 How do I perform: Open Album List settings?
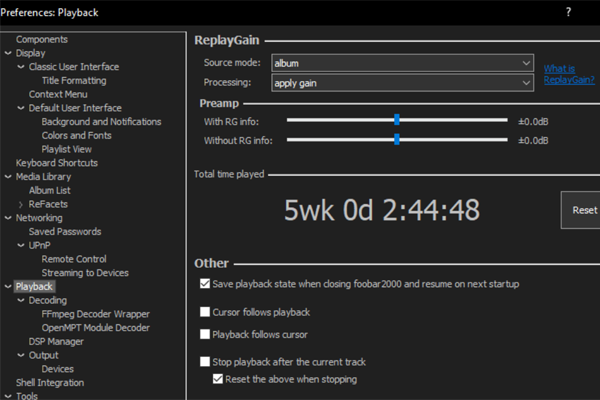50,190
